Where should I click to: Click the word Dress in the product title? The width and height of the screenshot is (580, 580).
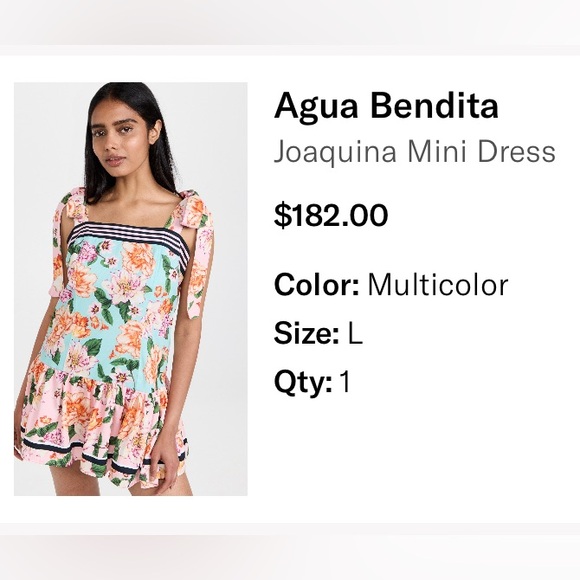coord(516,152)
